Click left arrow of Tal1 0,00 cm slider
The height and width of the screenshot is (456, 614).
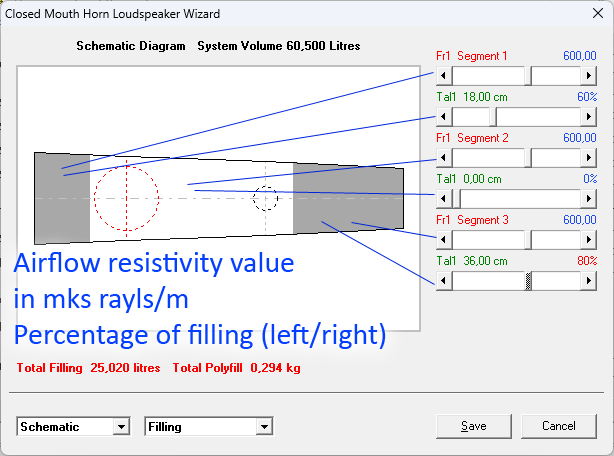[444, 198]
